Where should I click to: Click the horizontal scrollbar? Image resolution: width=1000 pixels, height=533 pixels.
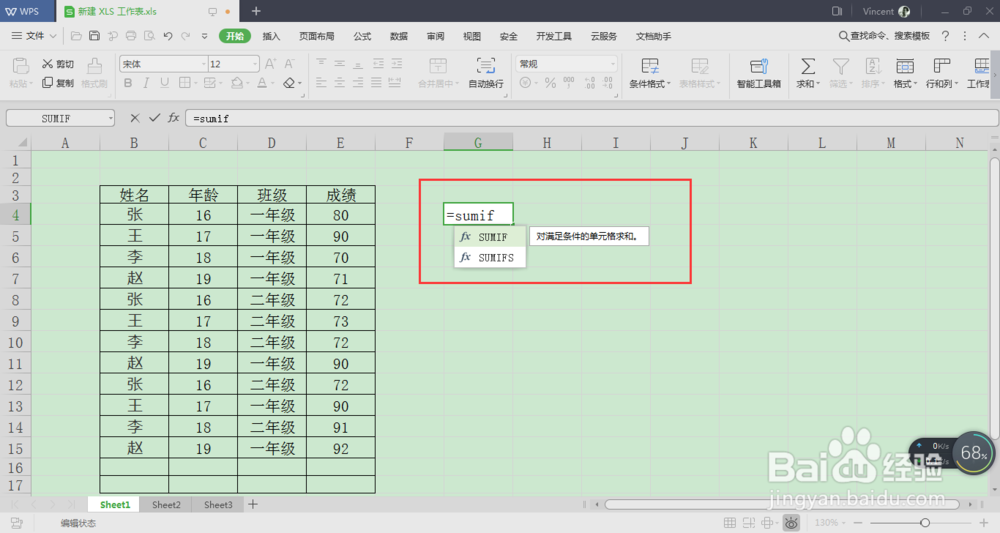783,504
